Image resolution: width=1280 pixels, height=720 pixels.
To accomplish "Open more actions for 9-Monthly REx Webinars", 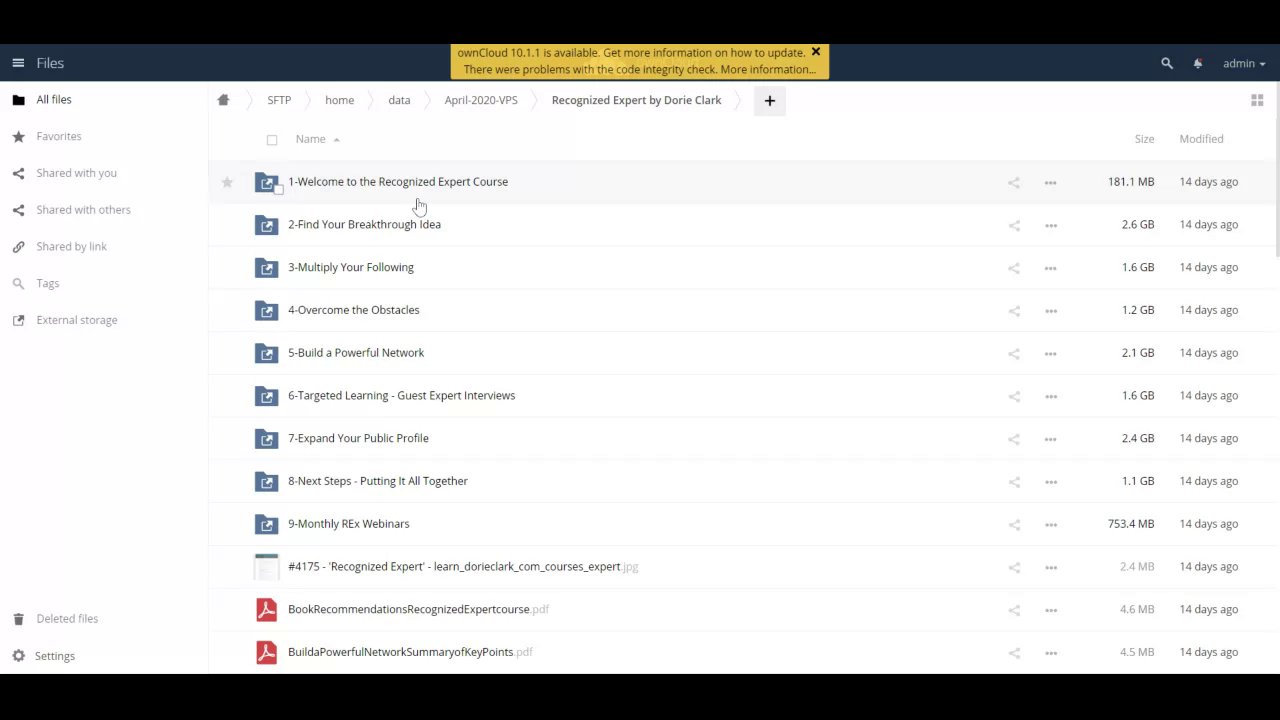I will click(1050, 524).
